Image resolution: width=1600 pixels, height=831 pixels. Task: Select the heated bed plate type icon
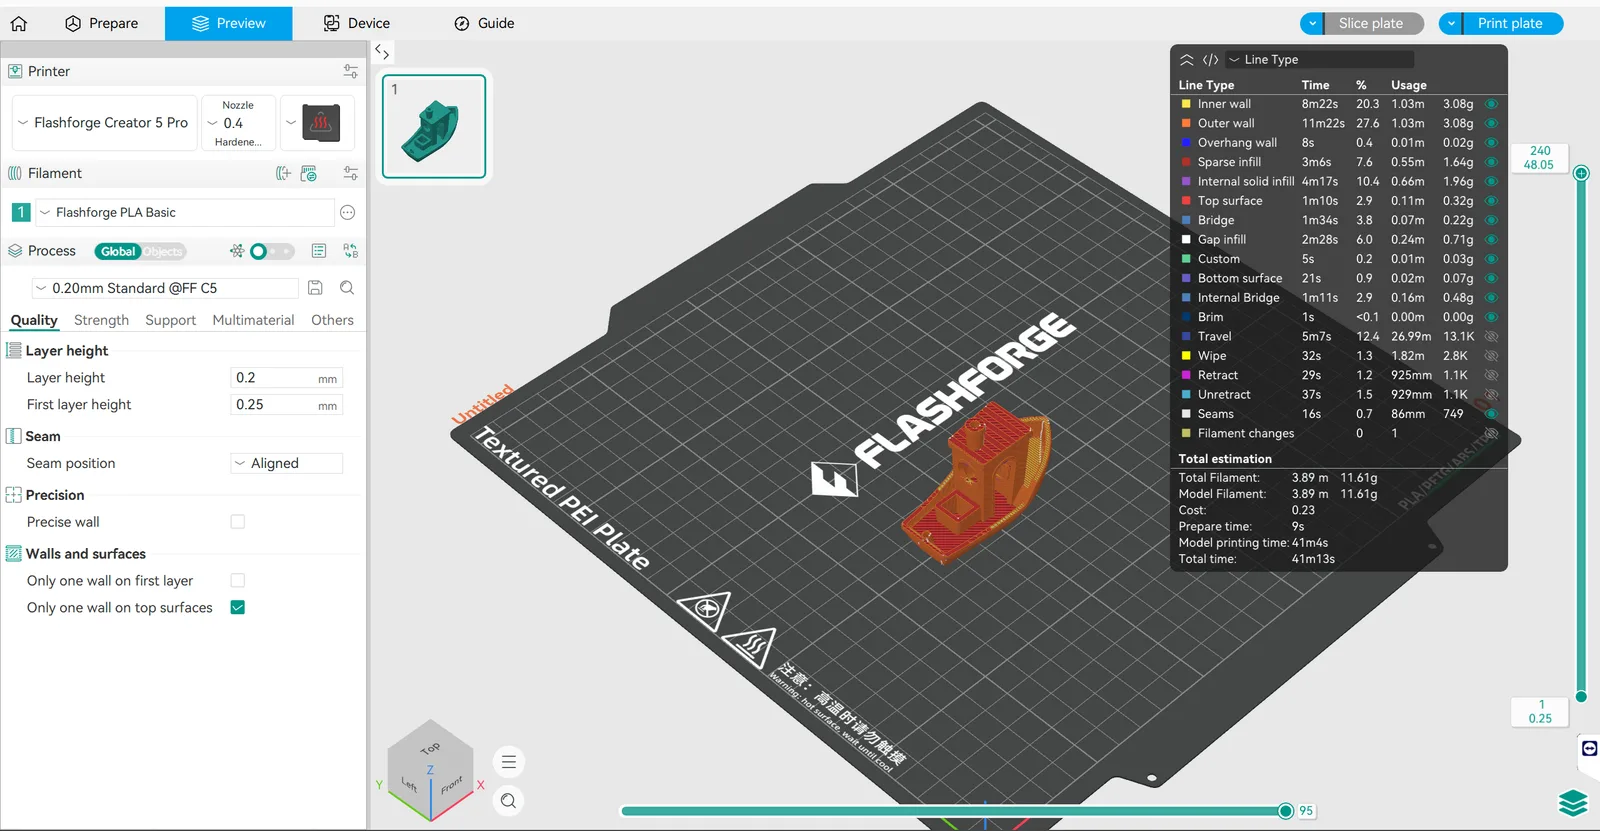(321, 123)
